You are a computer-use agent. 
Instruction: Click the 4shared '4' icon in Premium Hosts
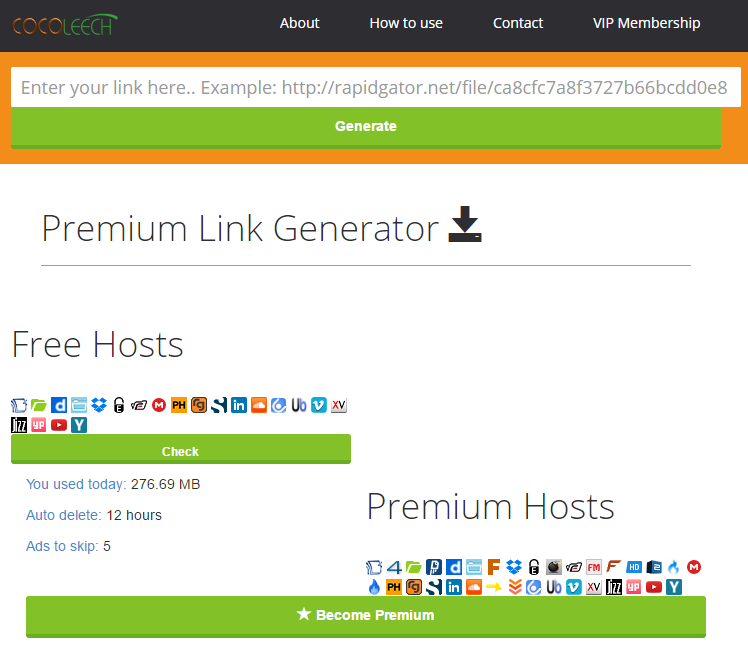394,567
